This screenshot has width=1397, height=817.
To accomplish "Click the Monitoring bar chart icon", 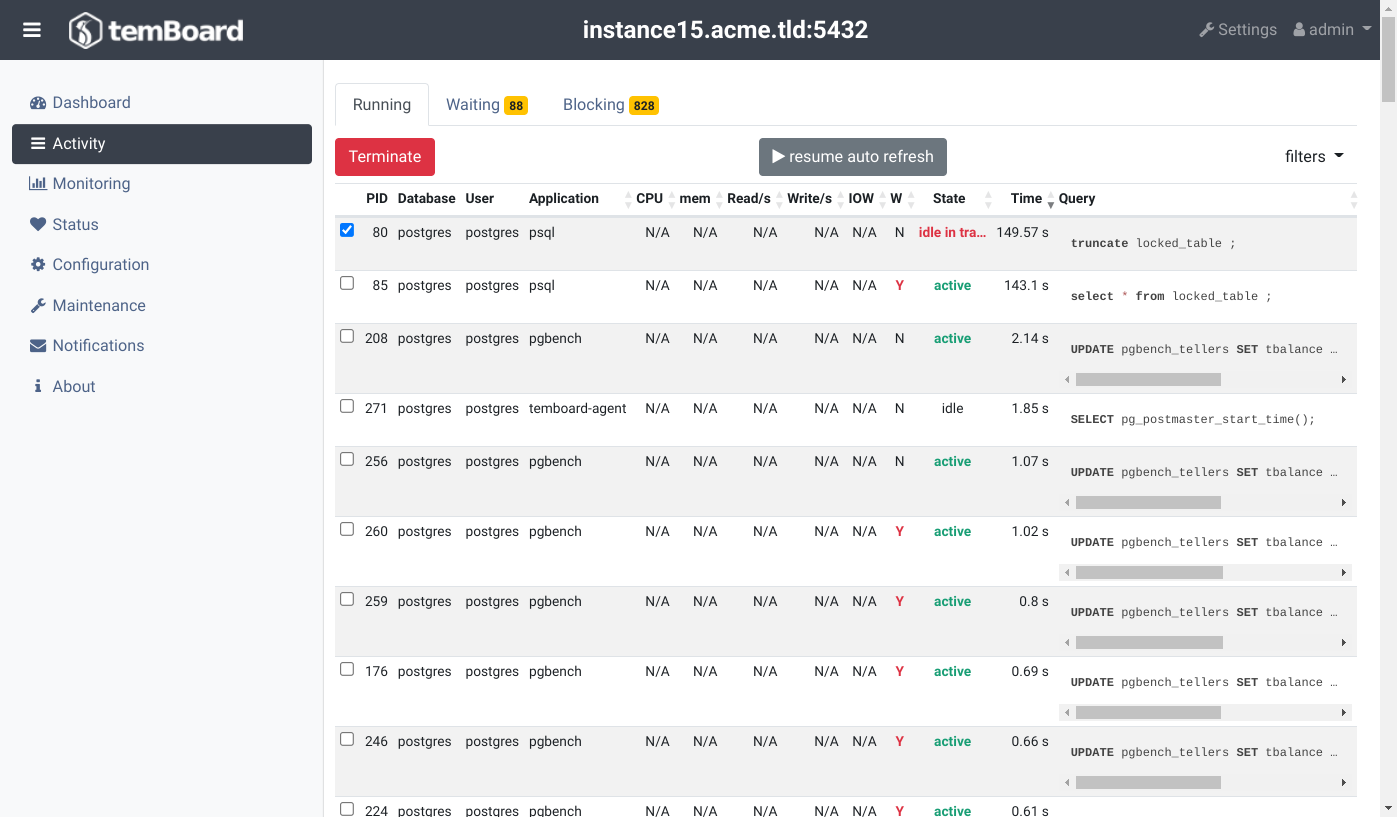I will pos(38,184).
